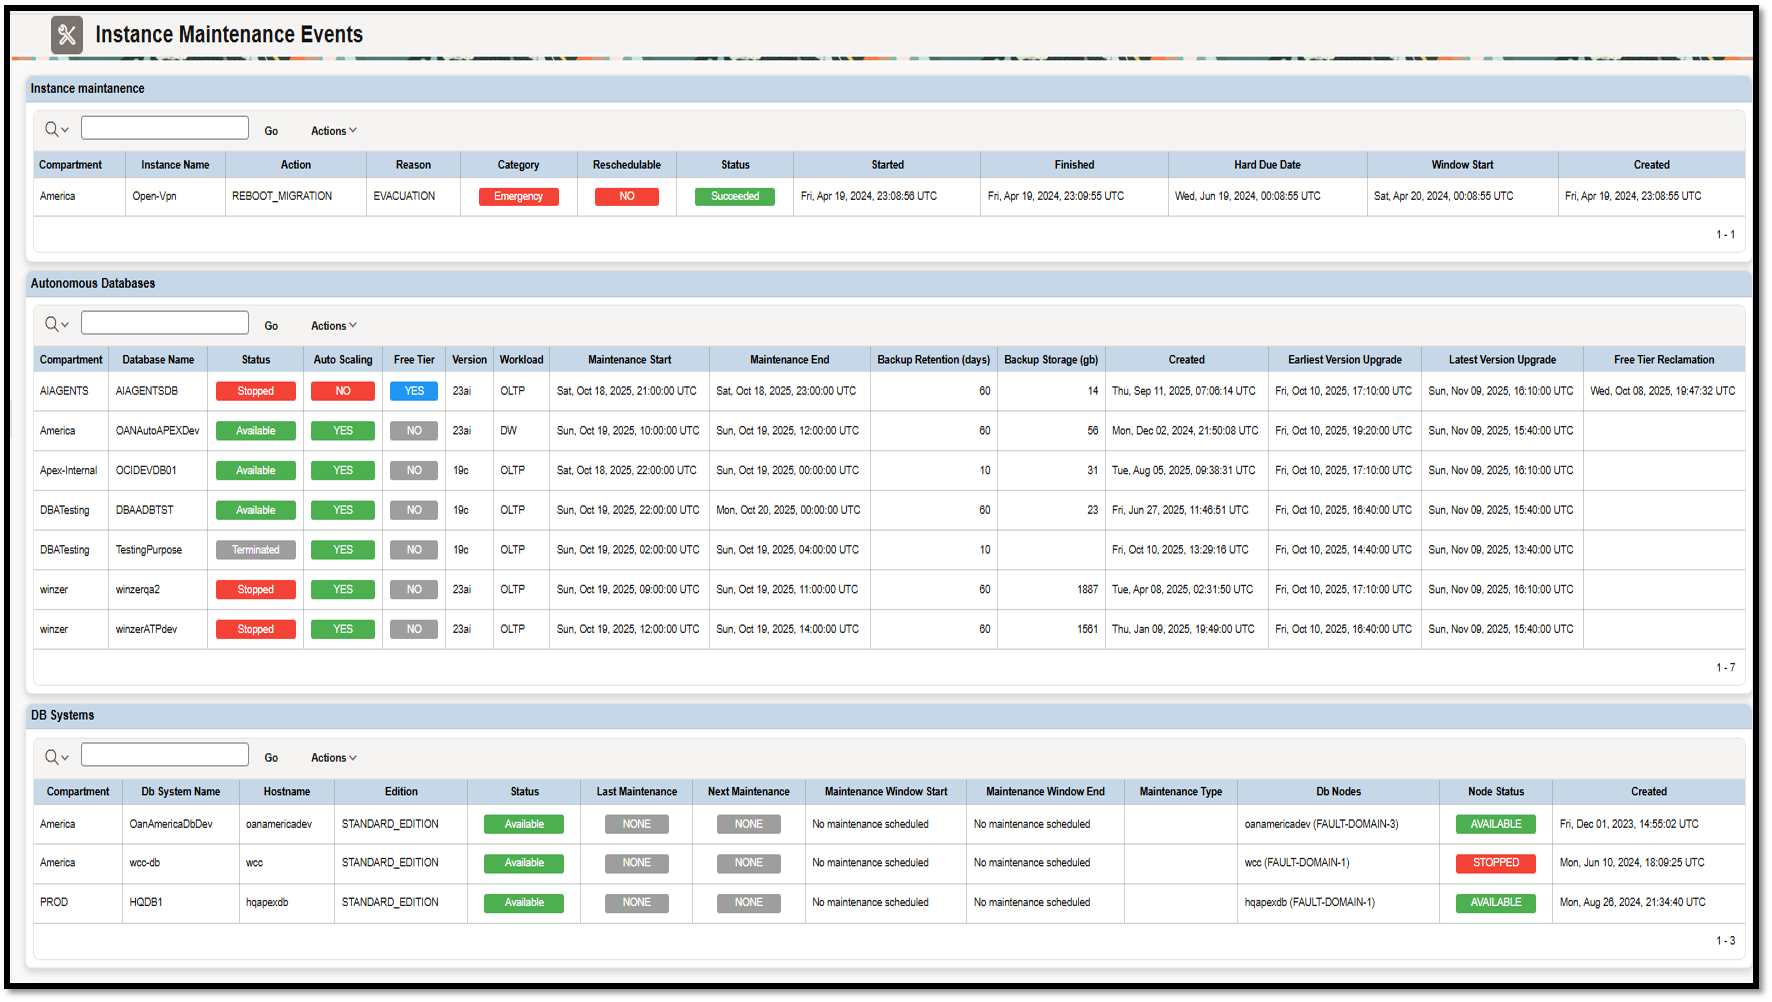1772x1002 pixels.
Task: Click the wrench icon in the page header
Action: 66,35
